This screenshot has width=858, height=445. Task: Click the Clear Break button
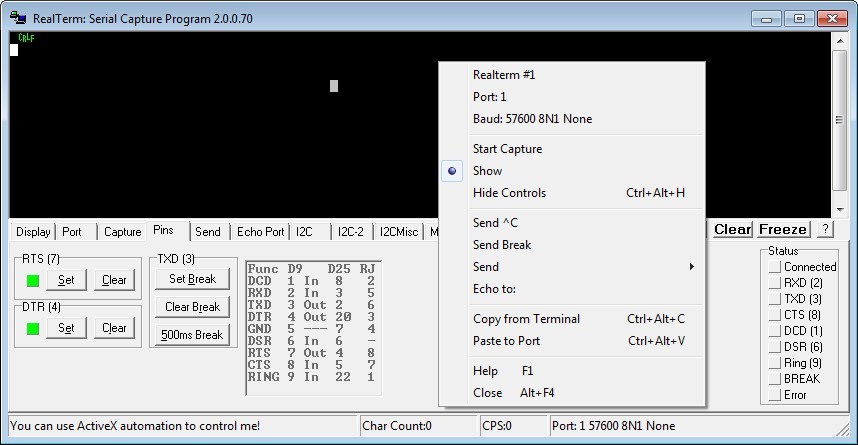tap(192, 307)
